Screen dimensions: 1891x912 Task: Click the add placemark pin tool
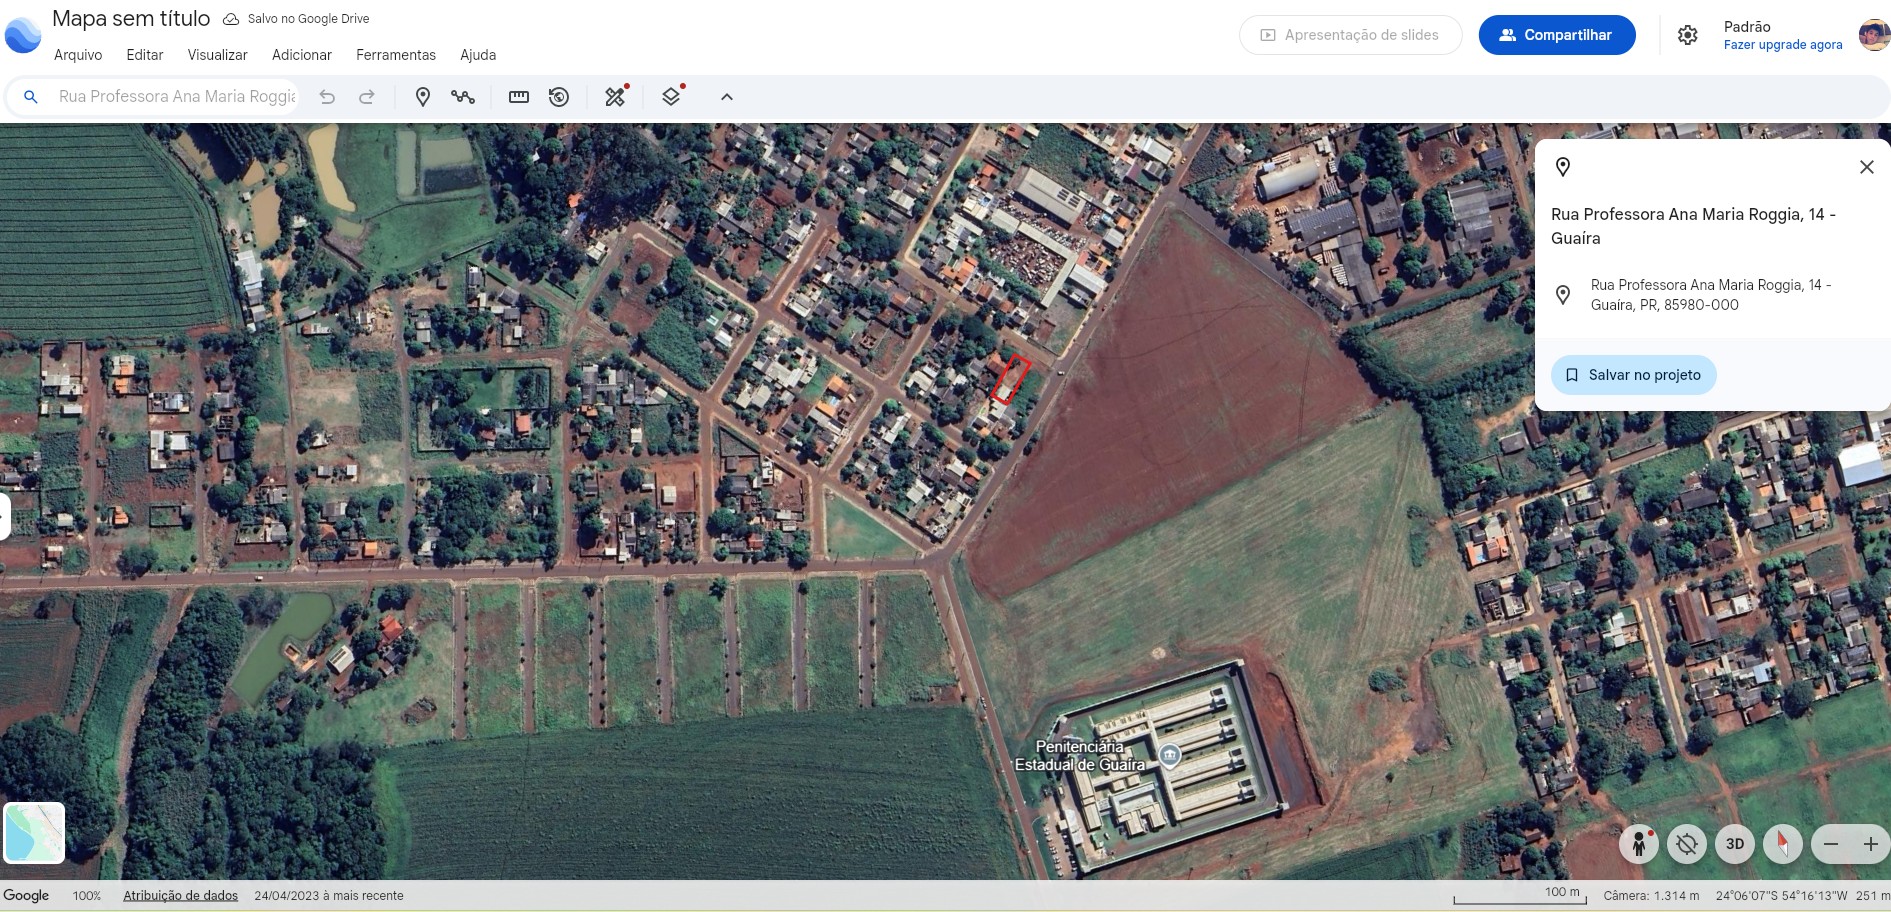423,97
